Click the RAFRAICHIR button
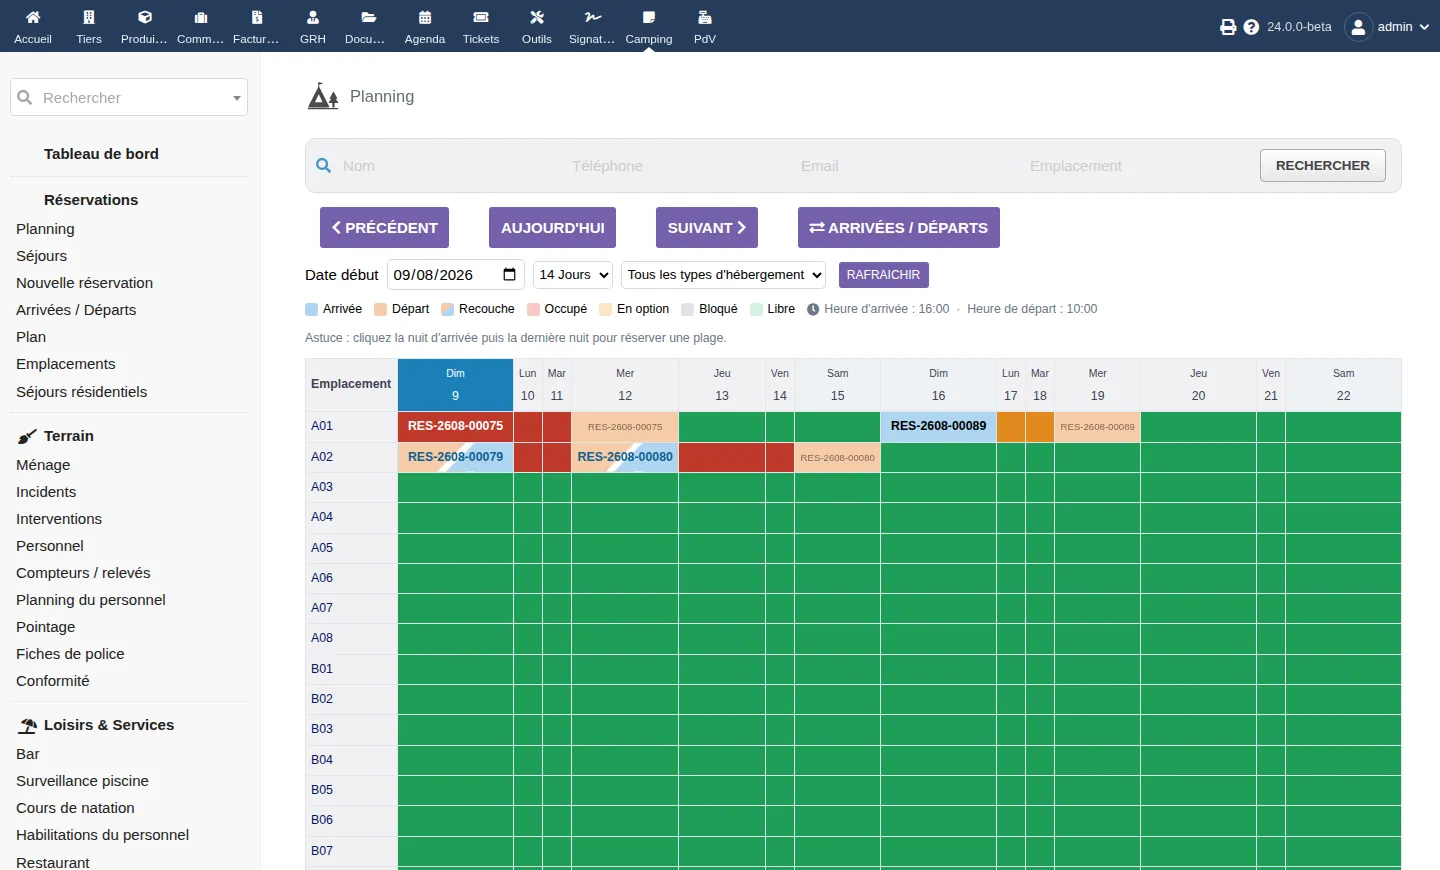This screenshot has width=1440, height=870. pyautogui.click(x=883, y=274)
